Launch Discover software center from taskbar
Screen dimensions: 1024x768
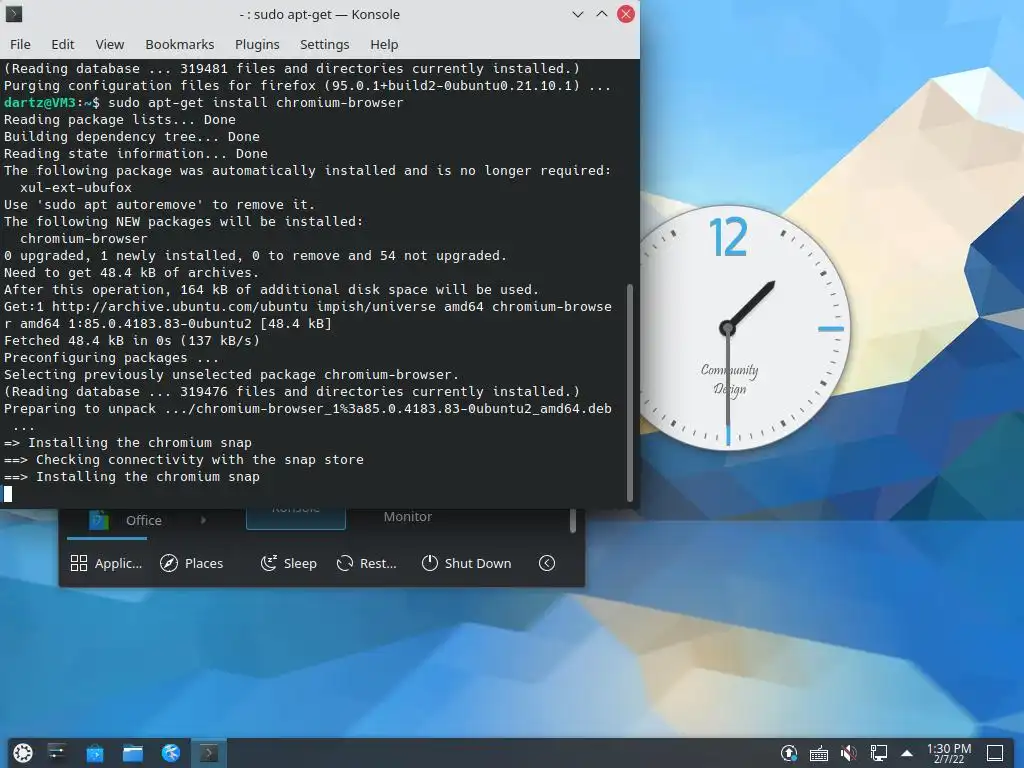tap(95, 753)
